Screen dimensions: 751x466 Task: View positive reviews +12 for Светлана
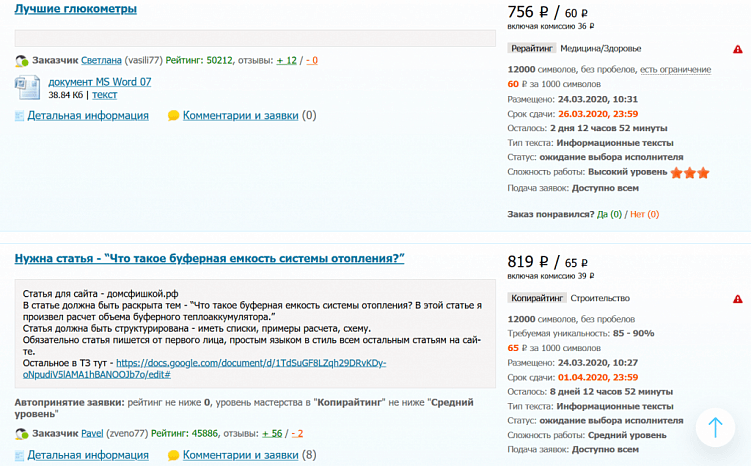[x=286, y=60]
